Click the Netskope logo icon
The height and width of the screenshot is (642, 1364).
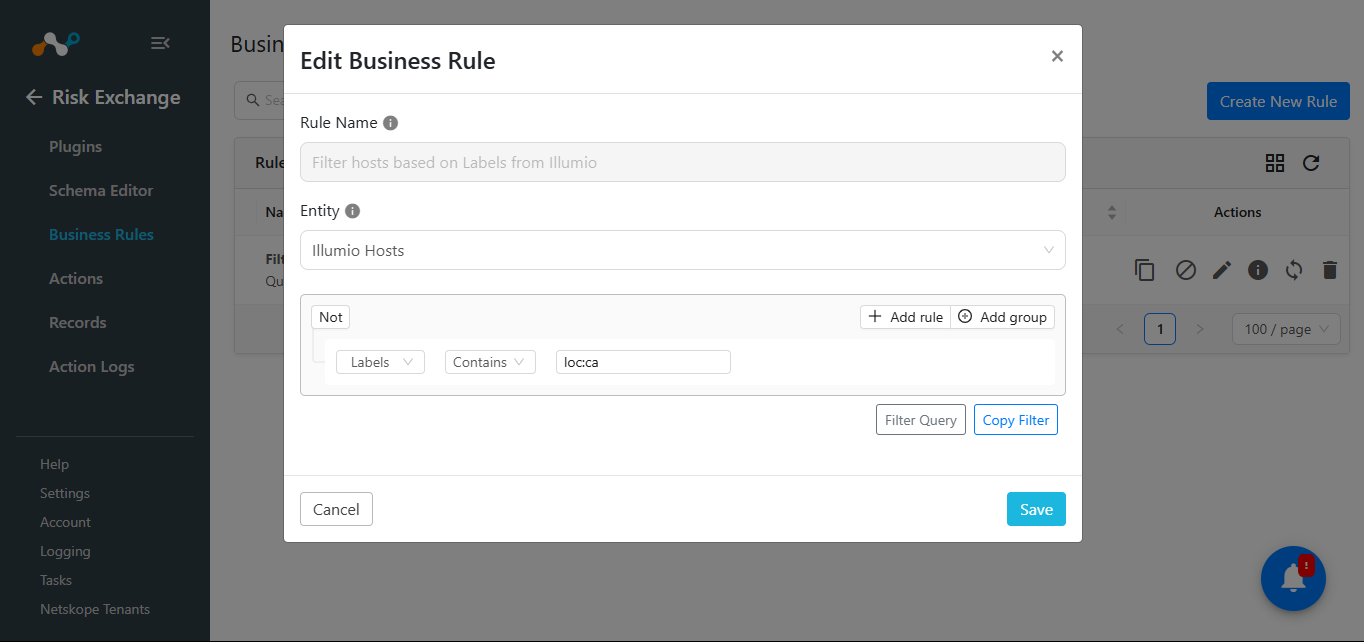tap(56, 43)
